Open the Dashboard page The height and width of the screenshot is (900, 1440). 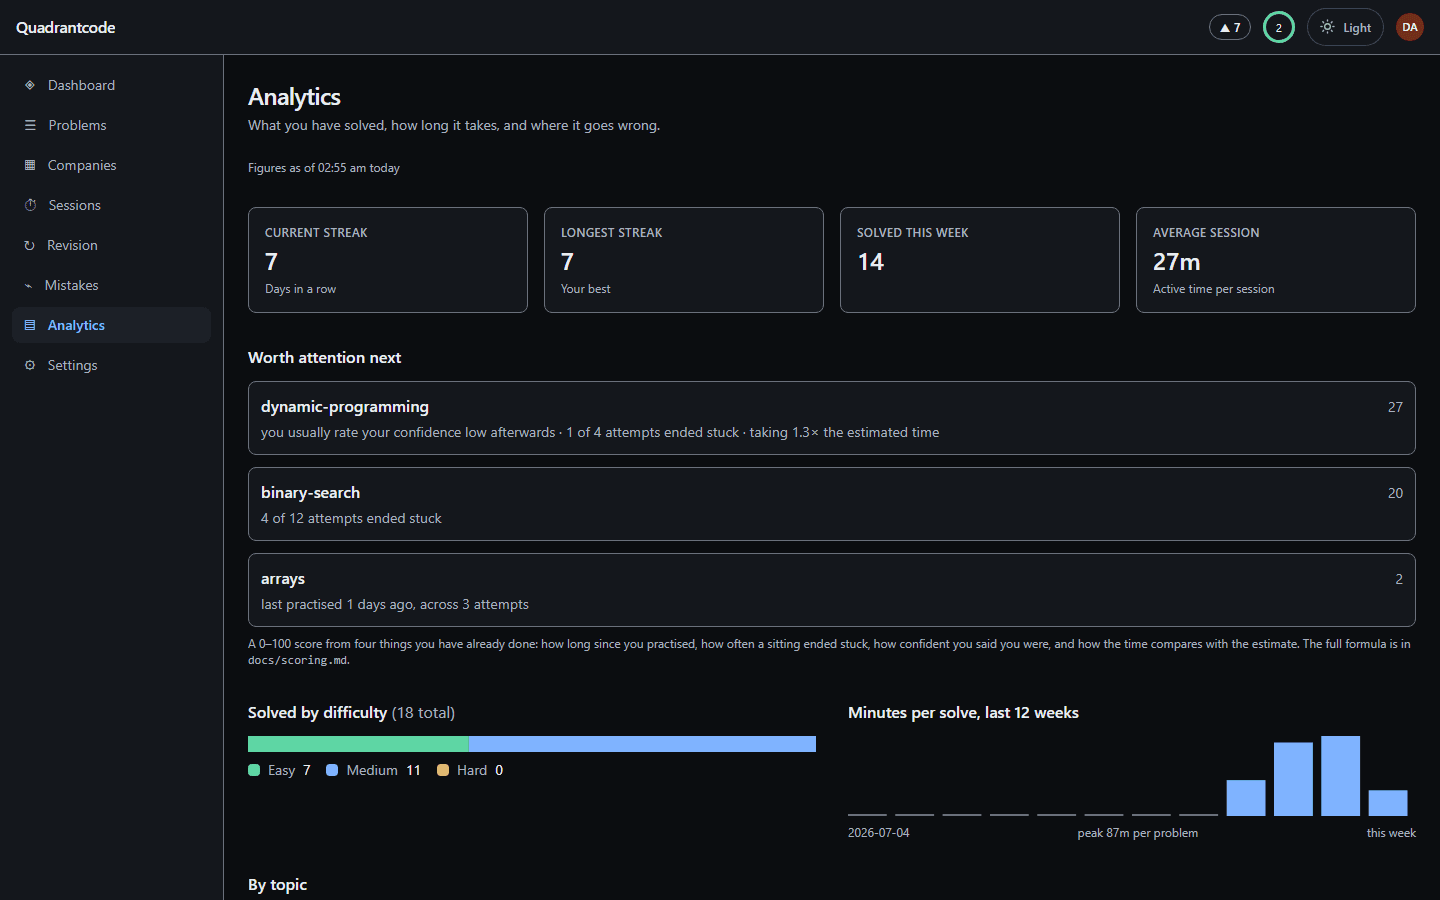point(111,85)
